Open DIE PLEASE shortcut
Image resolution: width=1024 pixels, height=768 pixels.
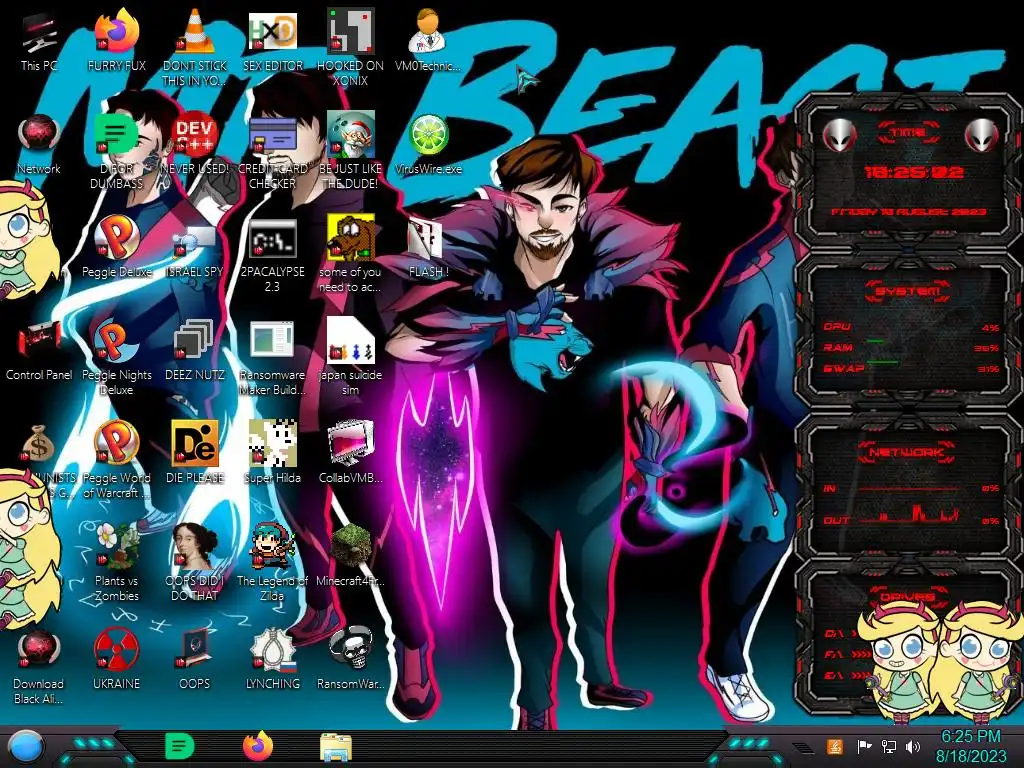point(195,453)
